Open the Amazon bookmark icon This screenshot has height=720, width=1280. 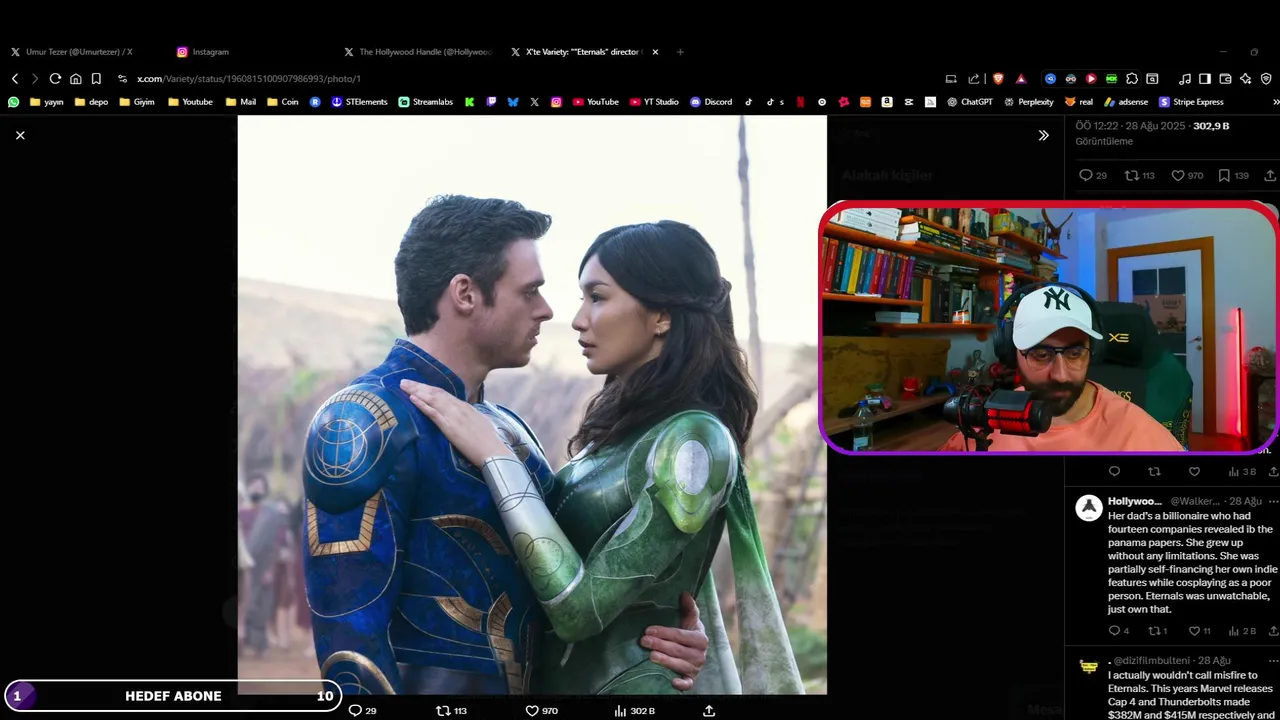[x=887, y=102]
